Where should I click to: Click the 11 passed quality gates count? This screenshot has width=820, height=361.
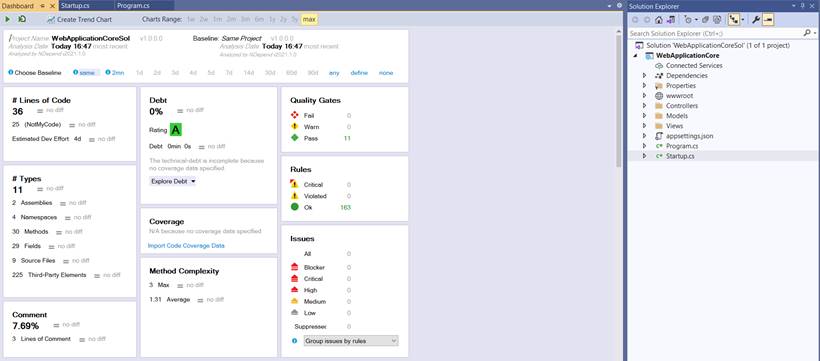(x=347, y=138)
